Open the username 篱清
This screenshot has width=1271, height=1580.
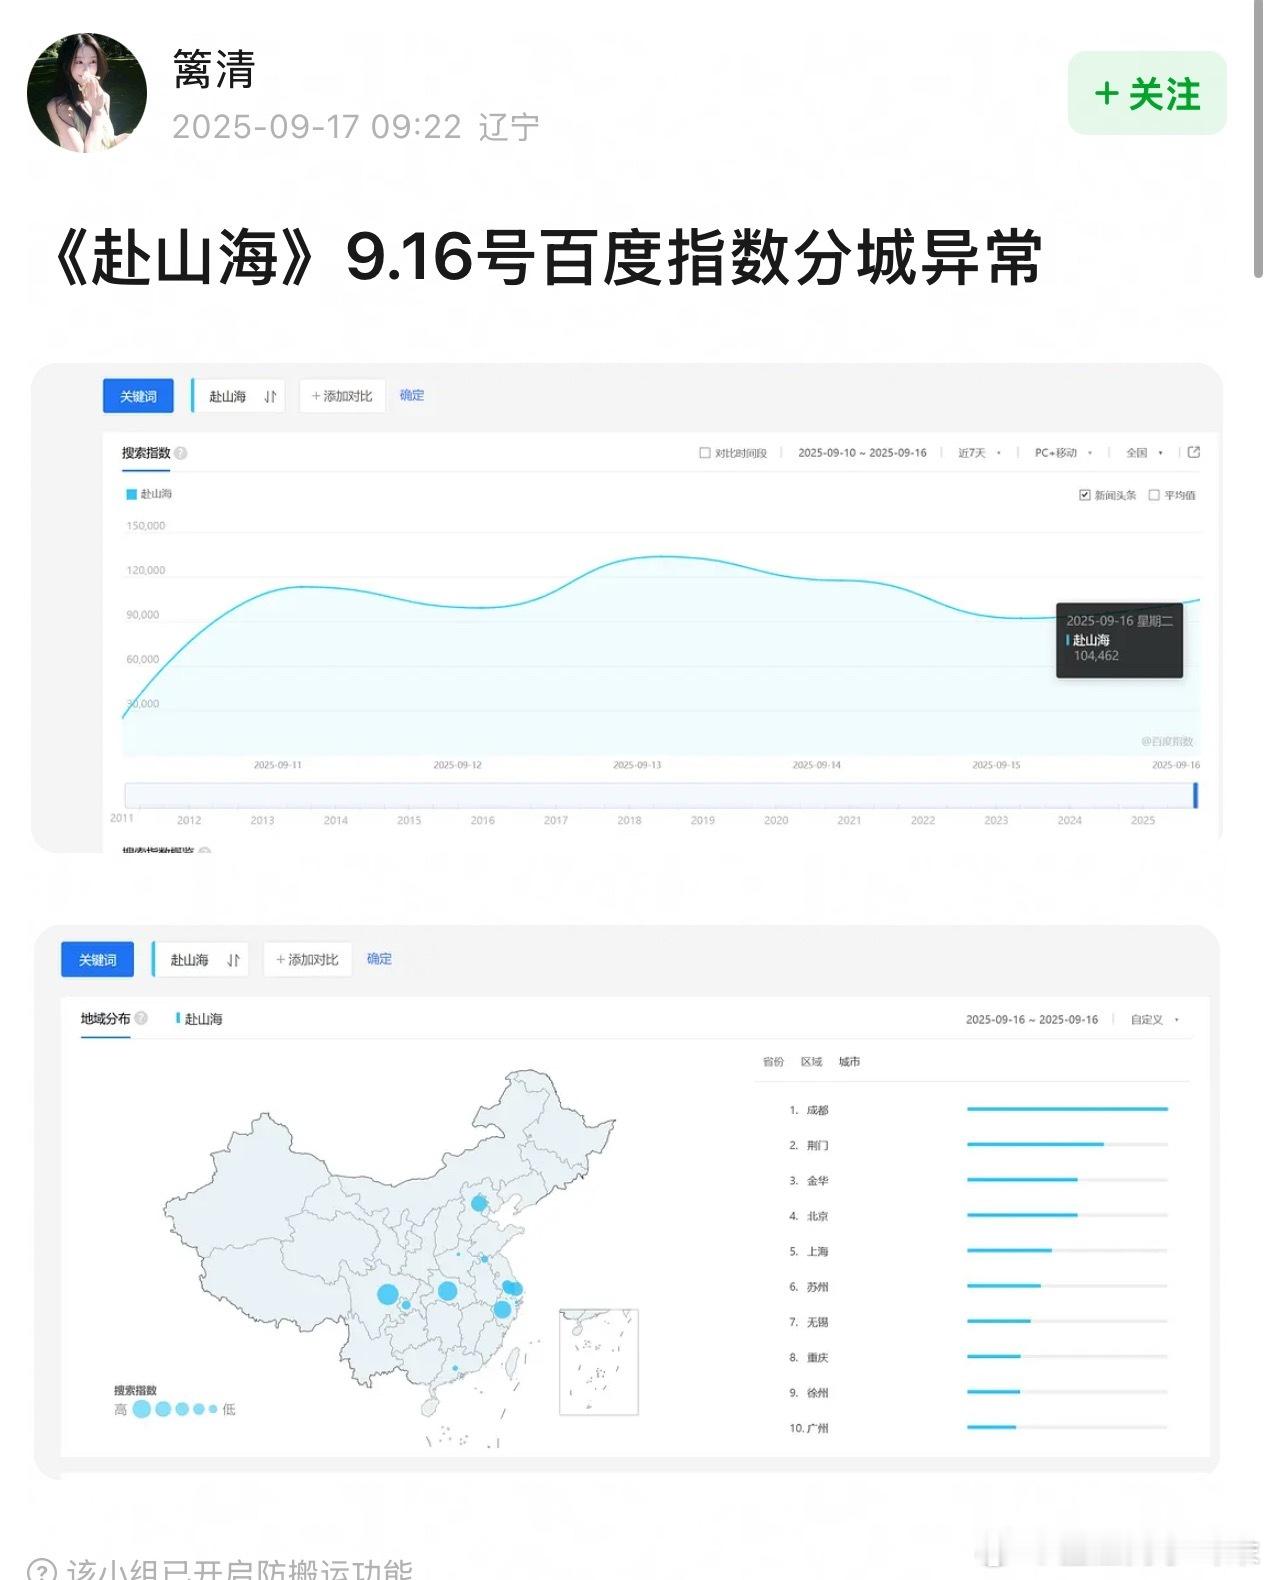point(214,69)
